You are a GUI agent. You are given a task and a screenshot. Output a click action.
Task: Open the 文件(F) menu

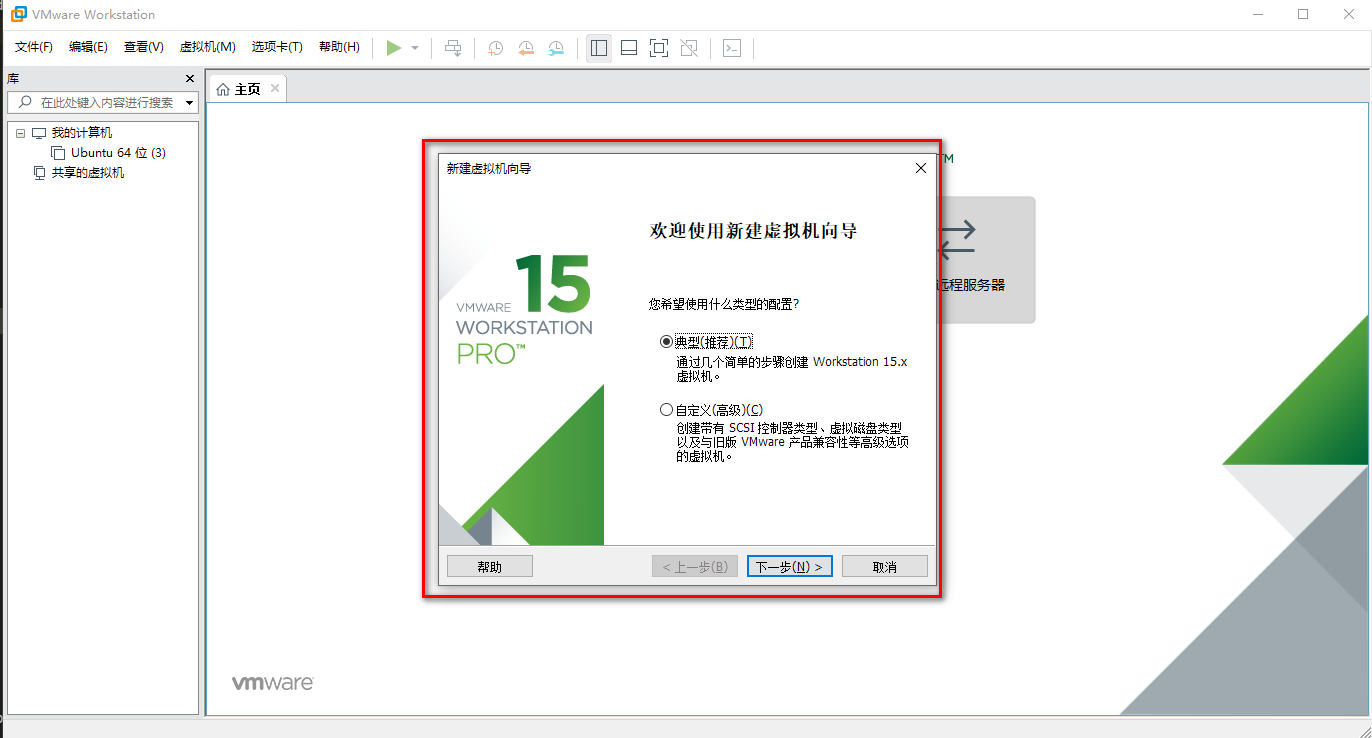pos(33,47)
